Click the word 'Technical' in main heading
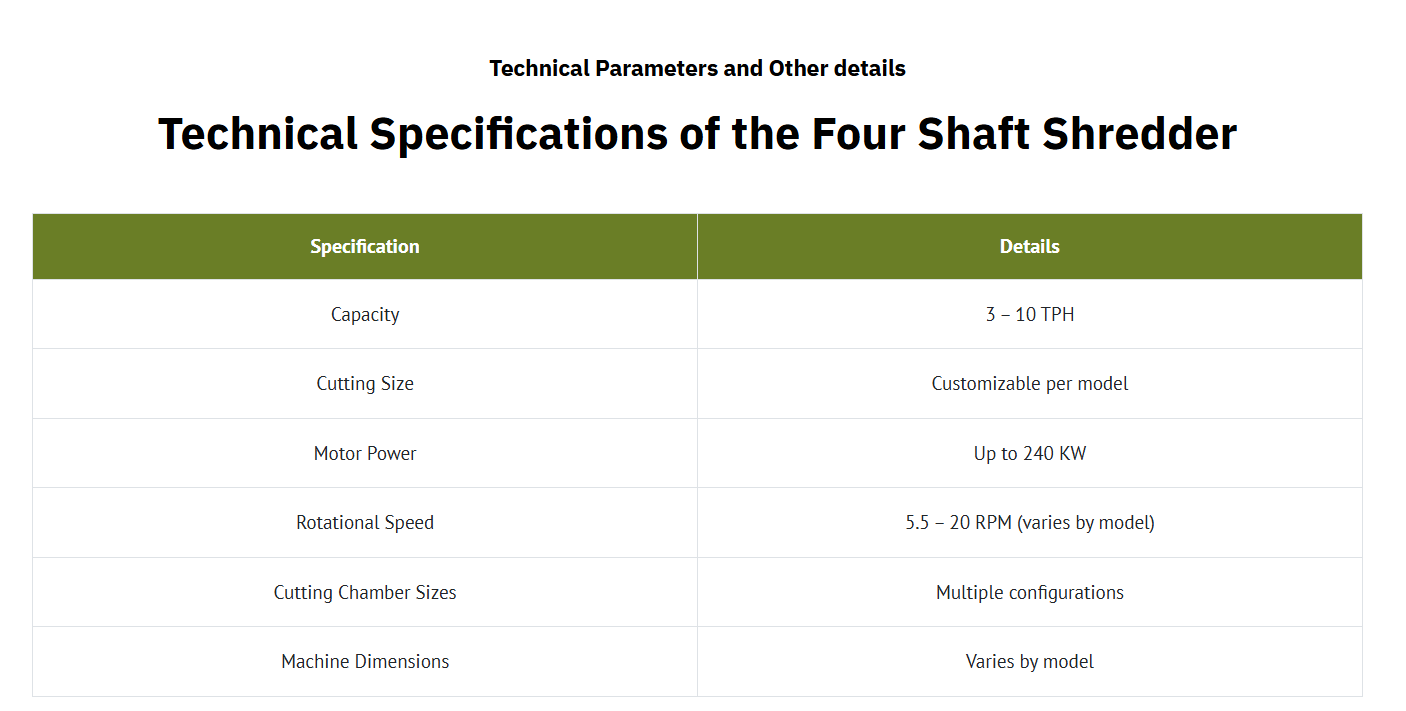1406x711 pixels. [x=258, y=133]
